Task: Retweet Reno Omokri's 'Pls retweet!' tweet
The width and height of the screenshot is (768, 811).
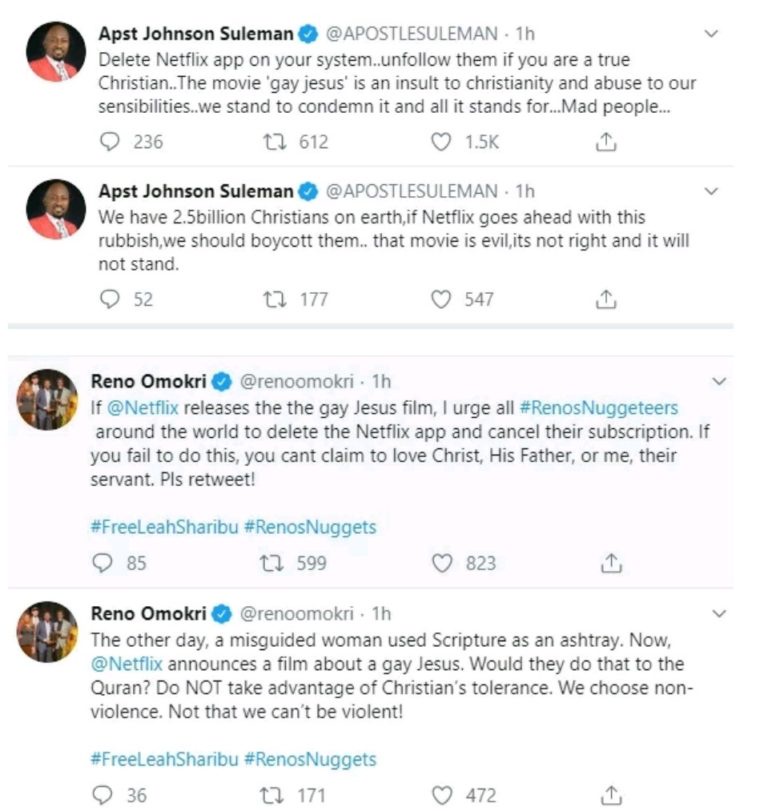Action: coord(273,563)
